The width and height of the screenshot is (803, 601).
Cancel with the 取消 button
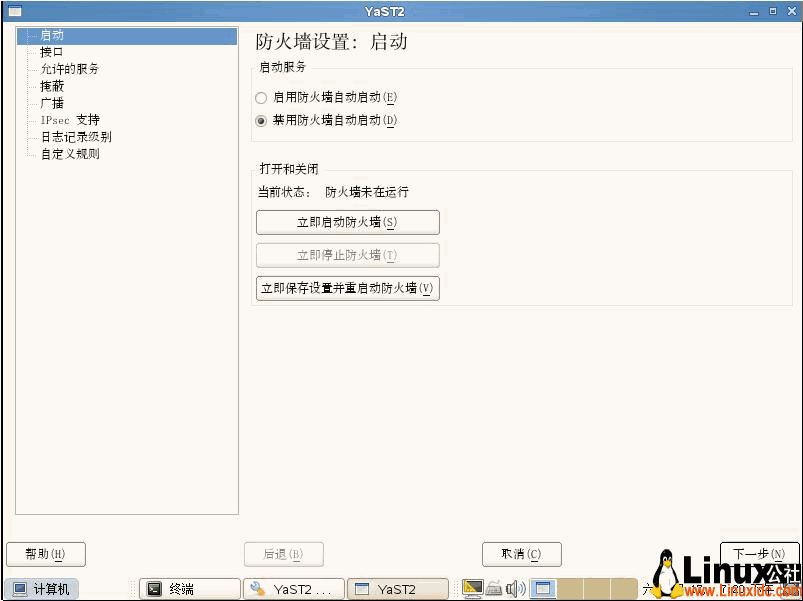[521, 554]
